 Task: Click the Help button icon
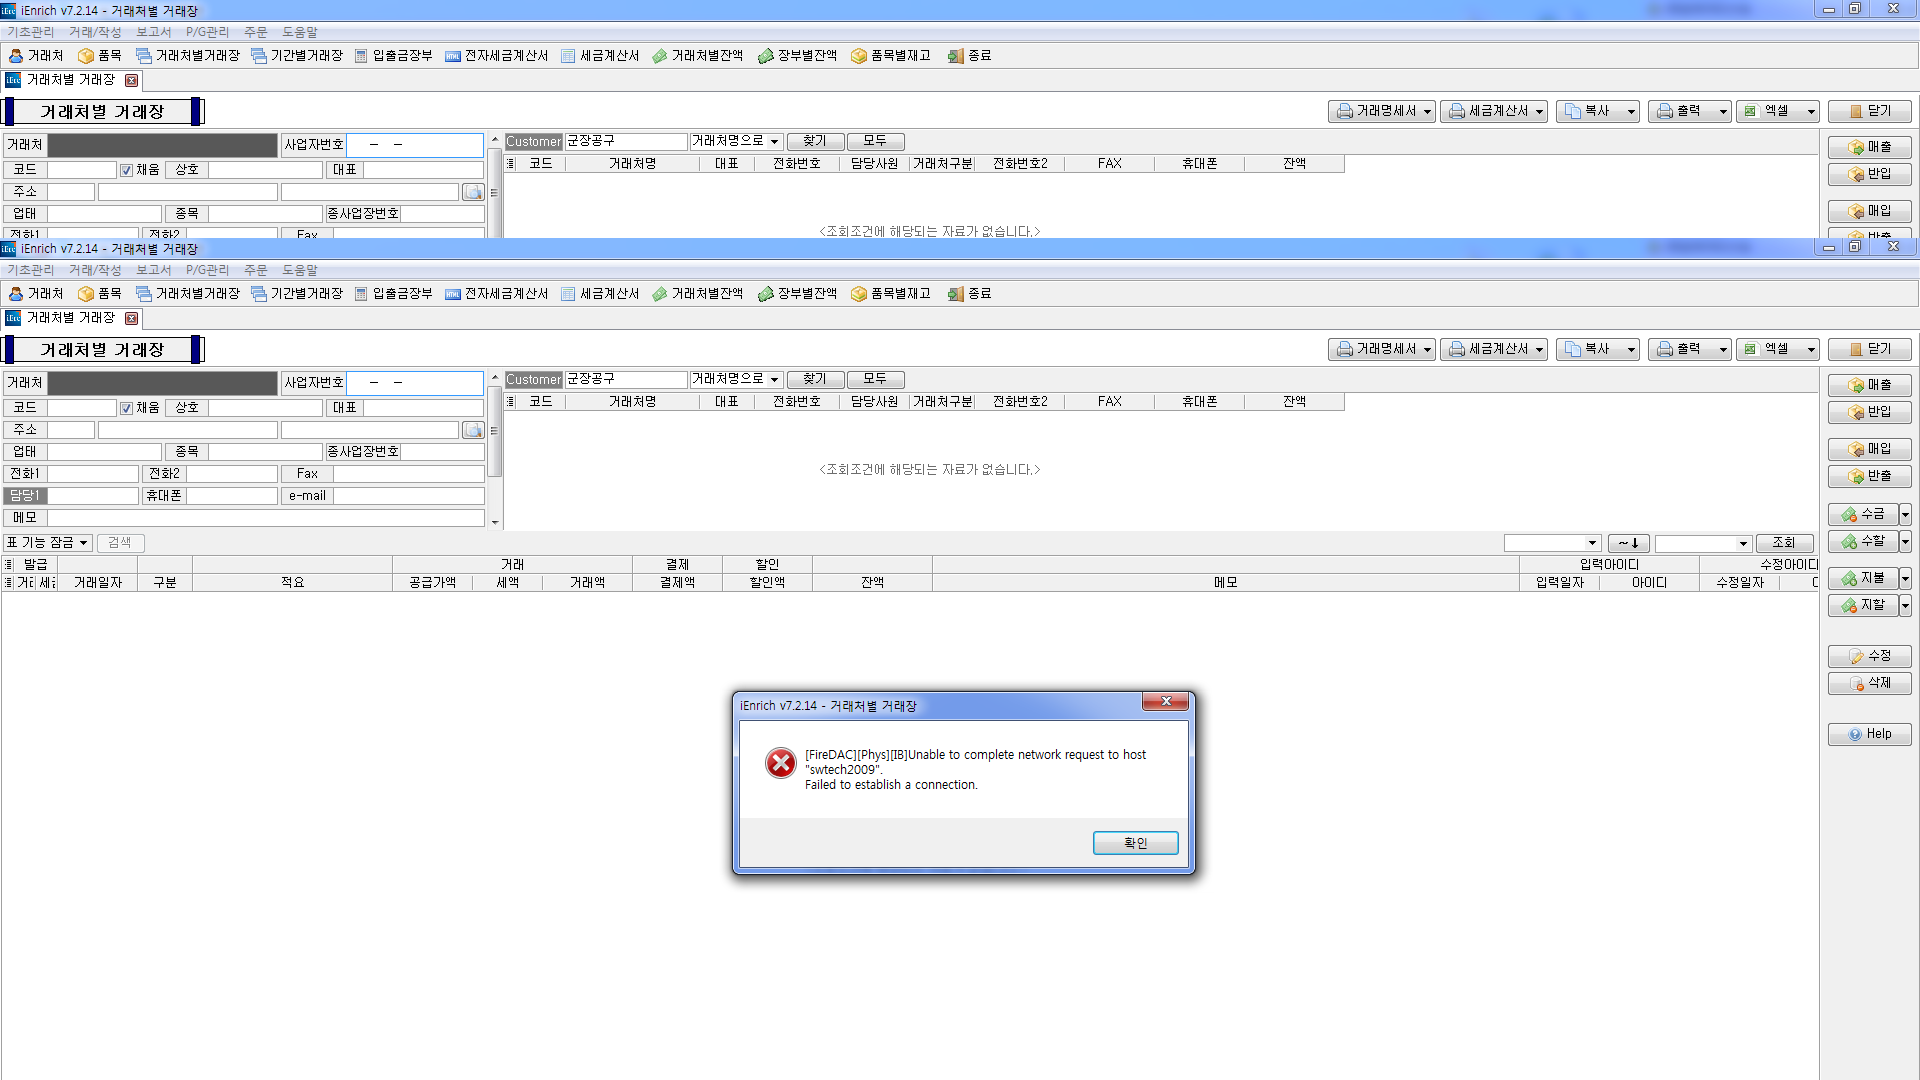click(x=1855, y=734)
